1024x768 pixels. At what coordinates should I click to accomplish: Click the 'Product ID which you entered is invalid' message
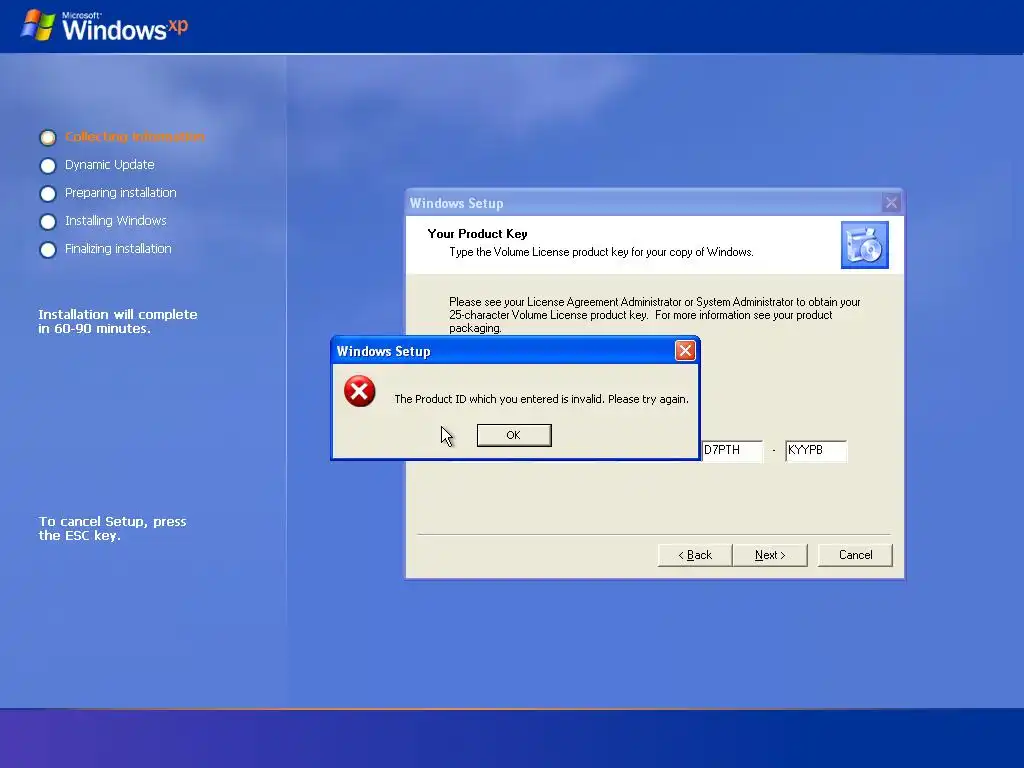(541, 399)
